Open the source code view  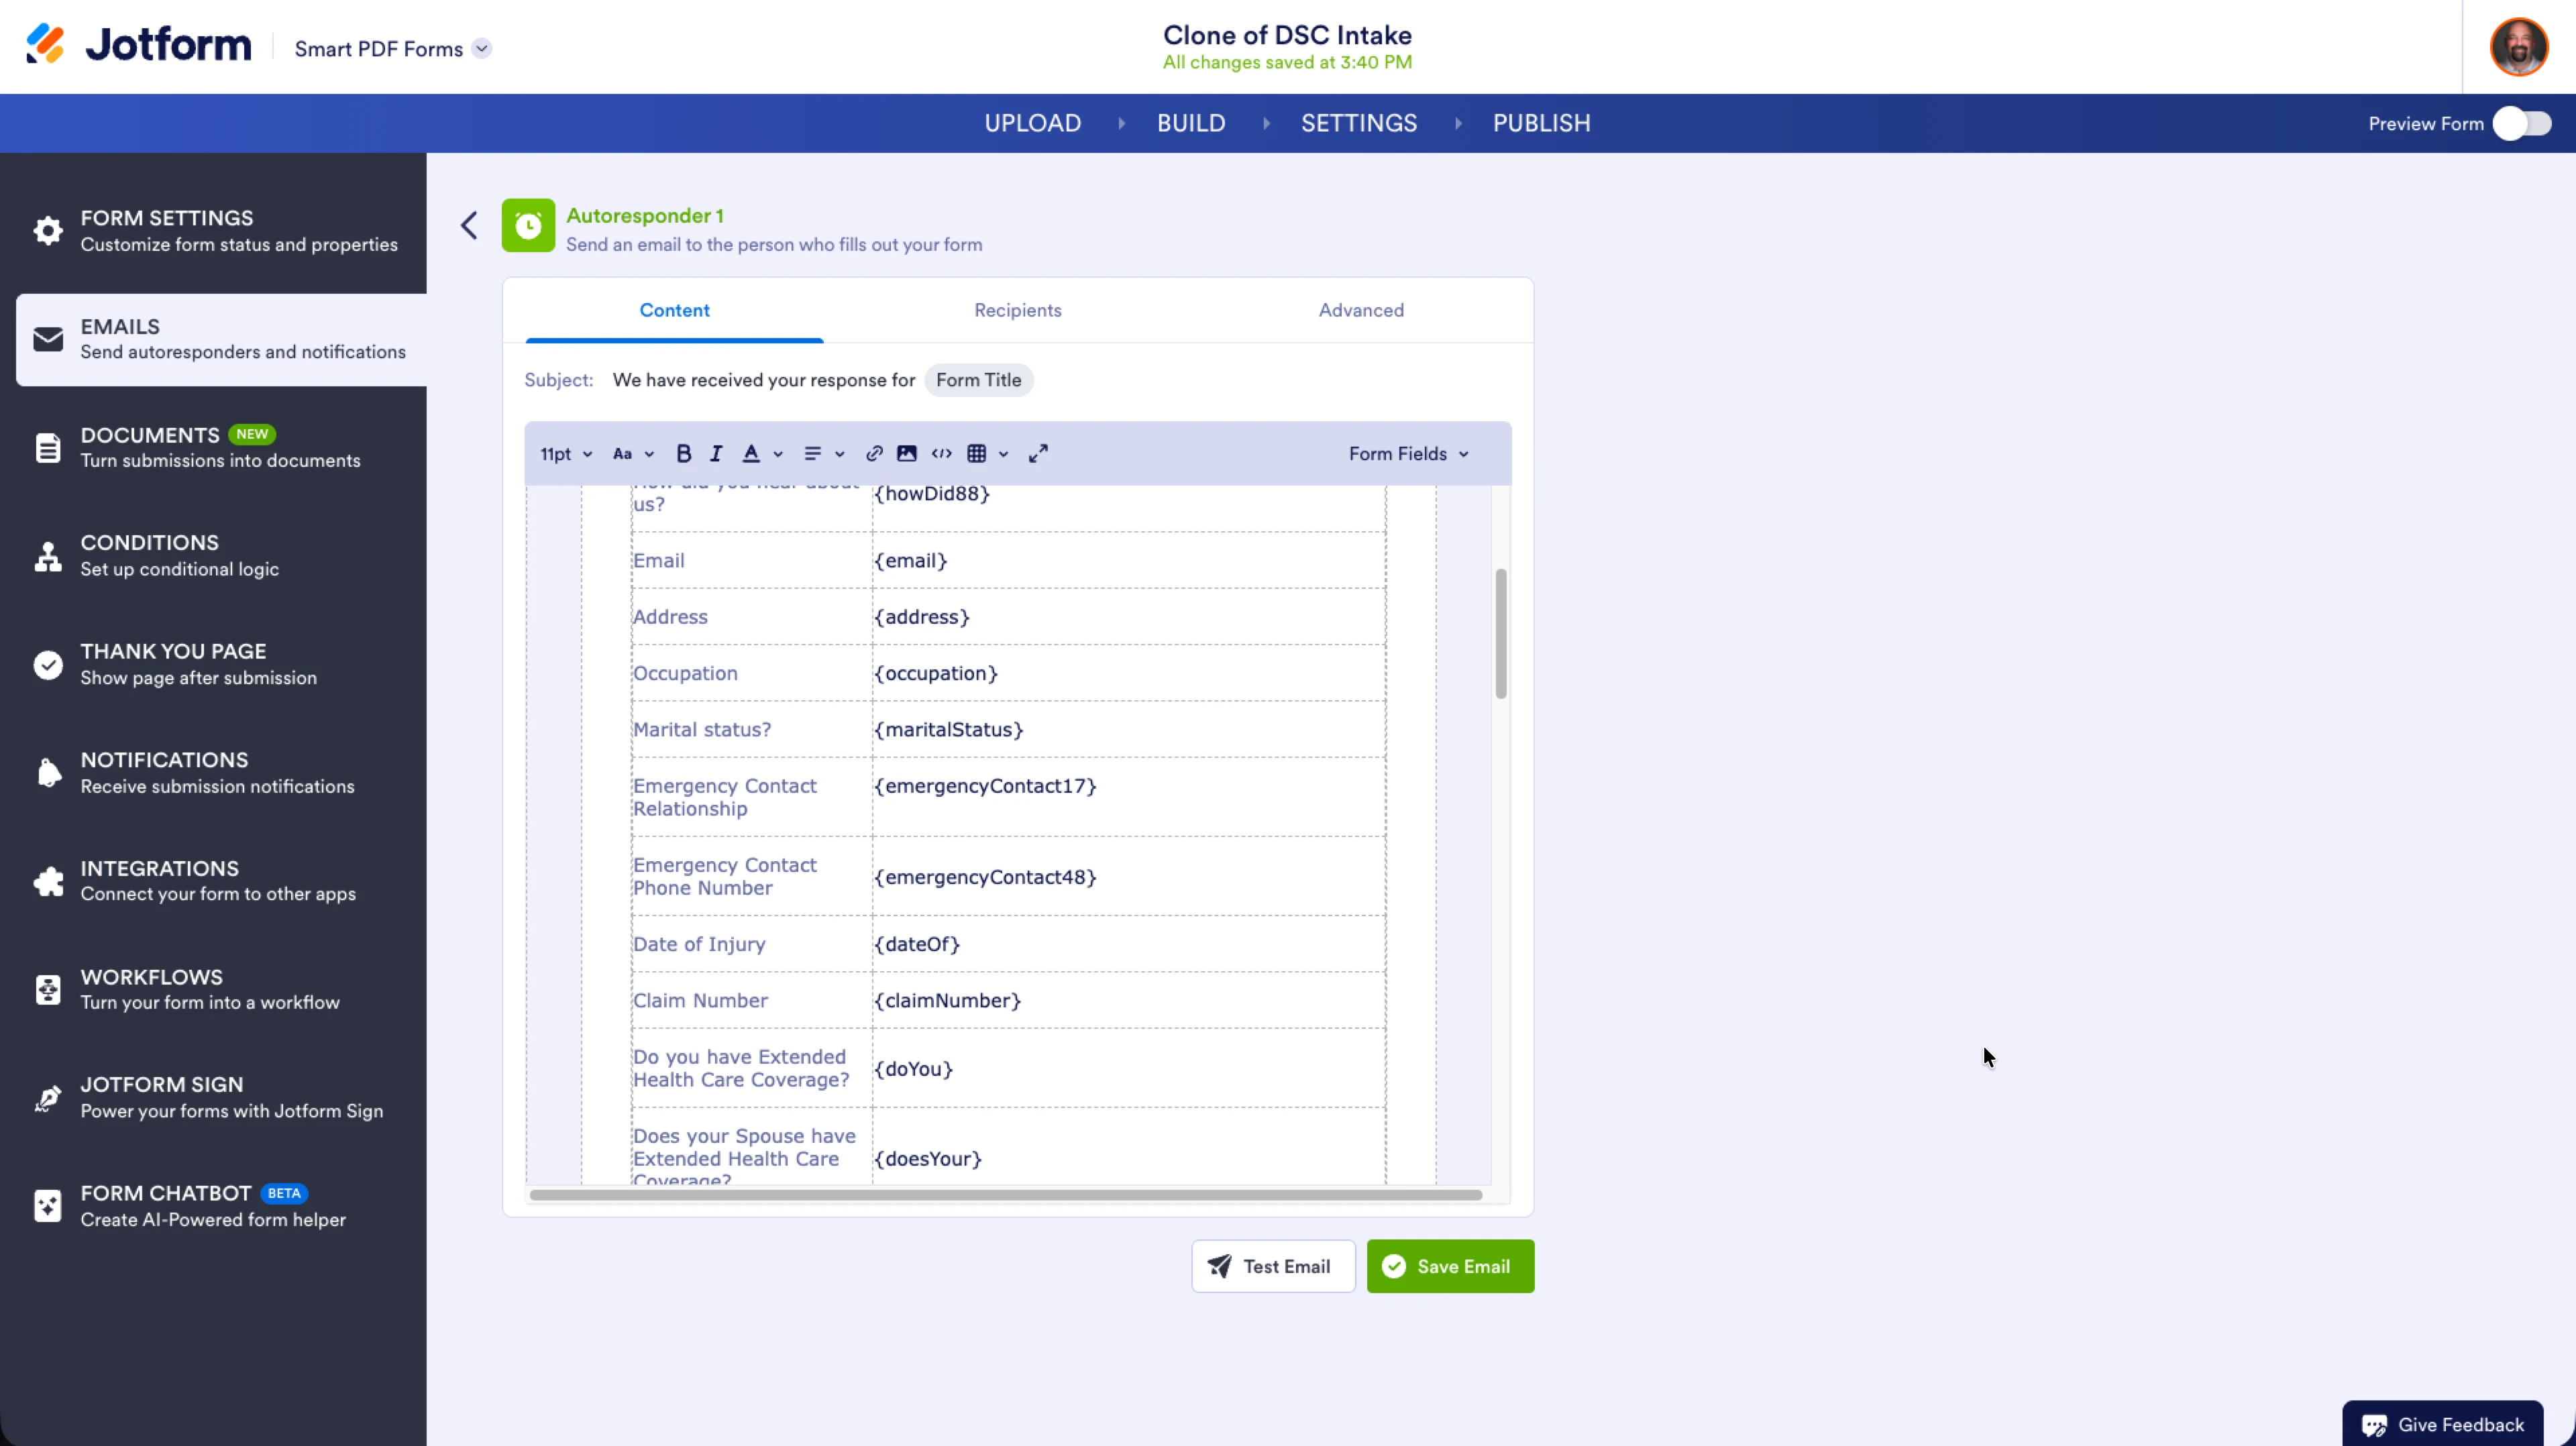[941, 453]
